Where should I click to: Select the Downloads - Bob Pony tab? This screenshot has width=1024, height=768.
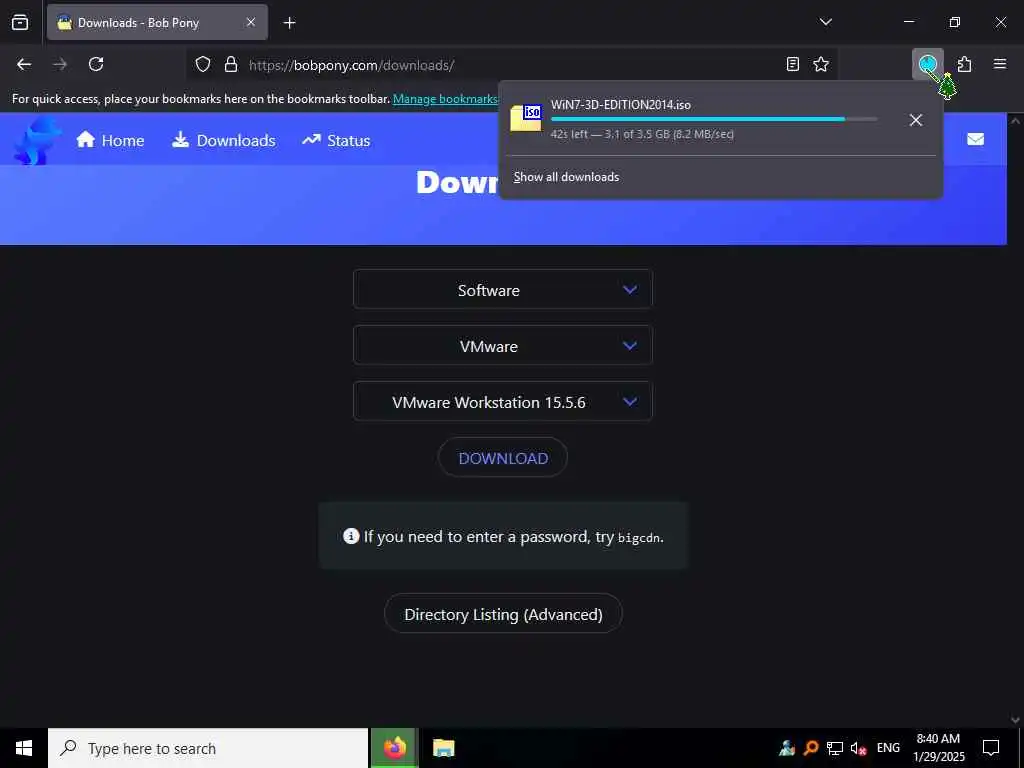[x=157, y=22]
